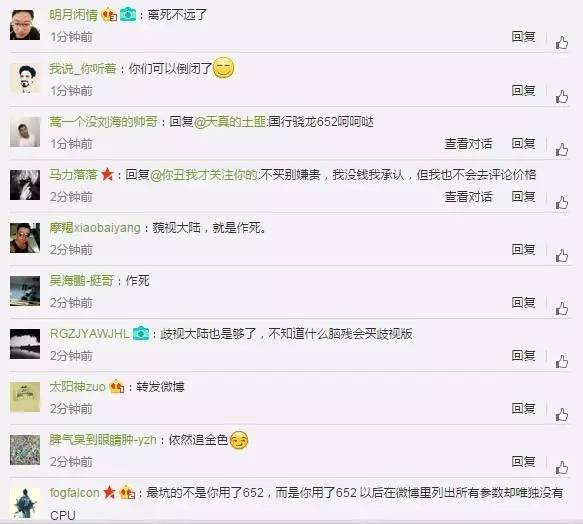Like the comment mentioning 骁龙652呵呵哒
The image size is (583, 524).
point(562,150)
